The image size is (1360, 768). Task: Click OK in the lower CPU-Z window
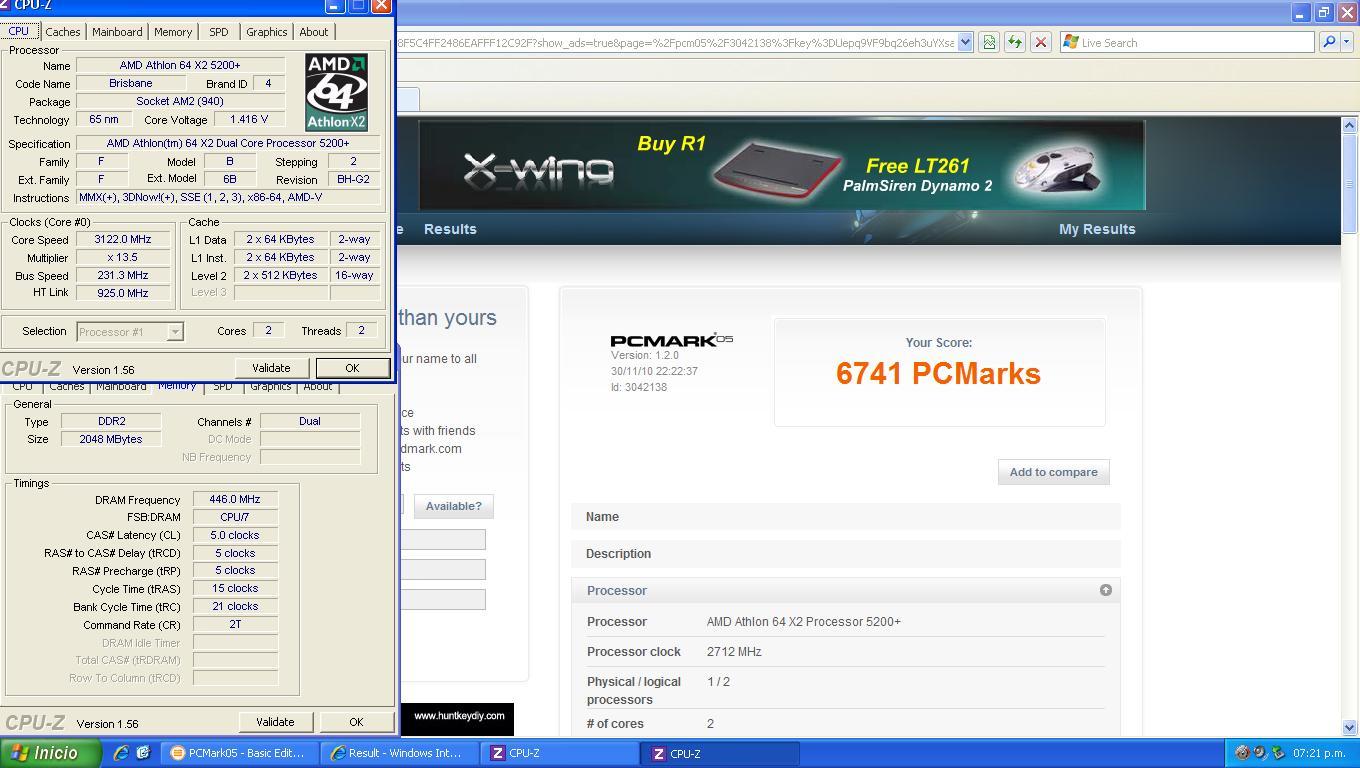[x=356, y=722]
